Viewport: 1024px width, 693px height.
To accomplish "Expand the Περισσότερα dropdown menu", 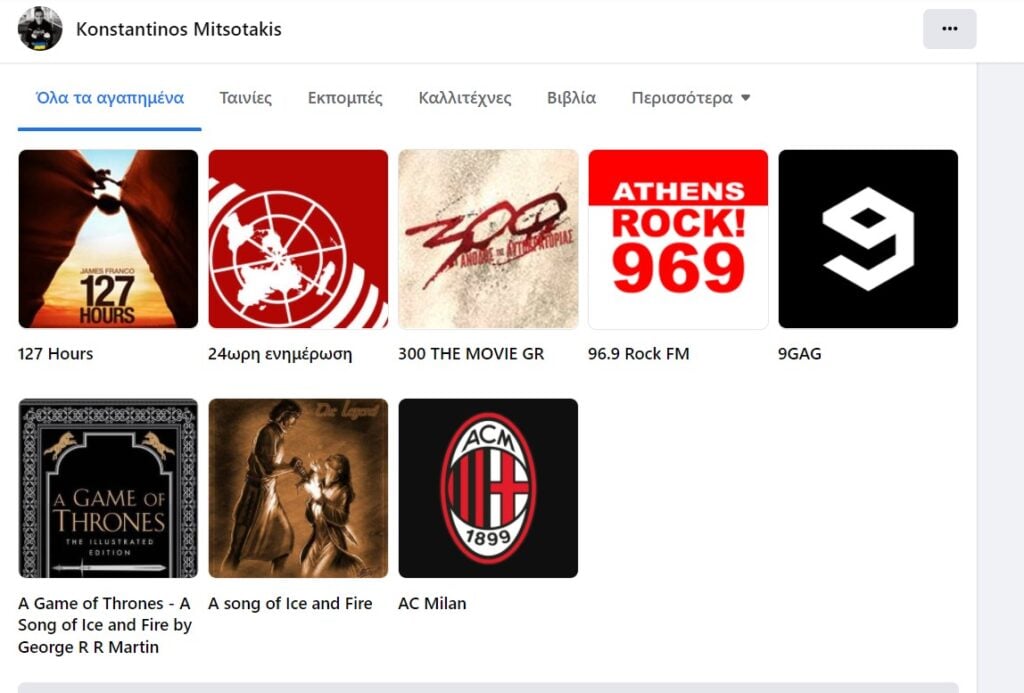I will (691, 98).
